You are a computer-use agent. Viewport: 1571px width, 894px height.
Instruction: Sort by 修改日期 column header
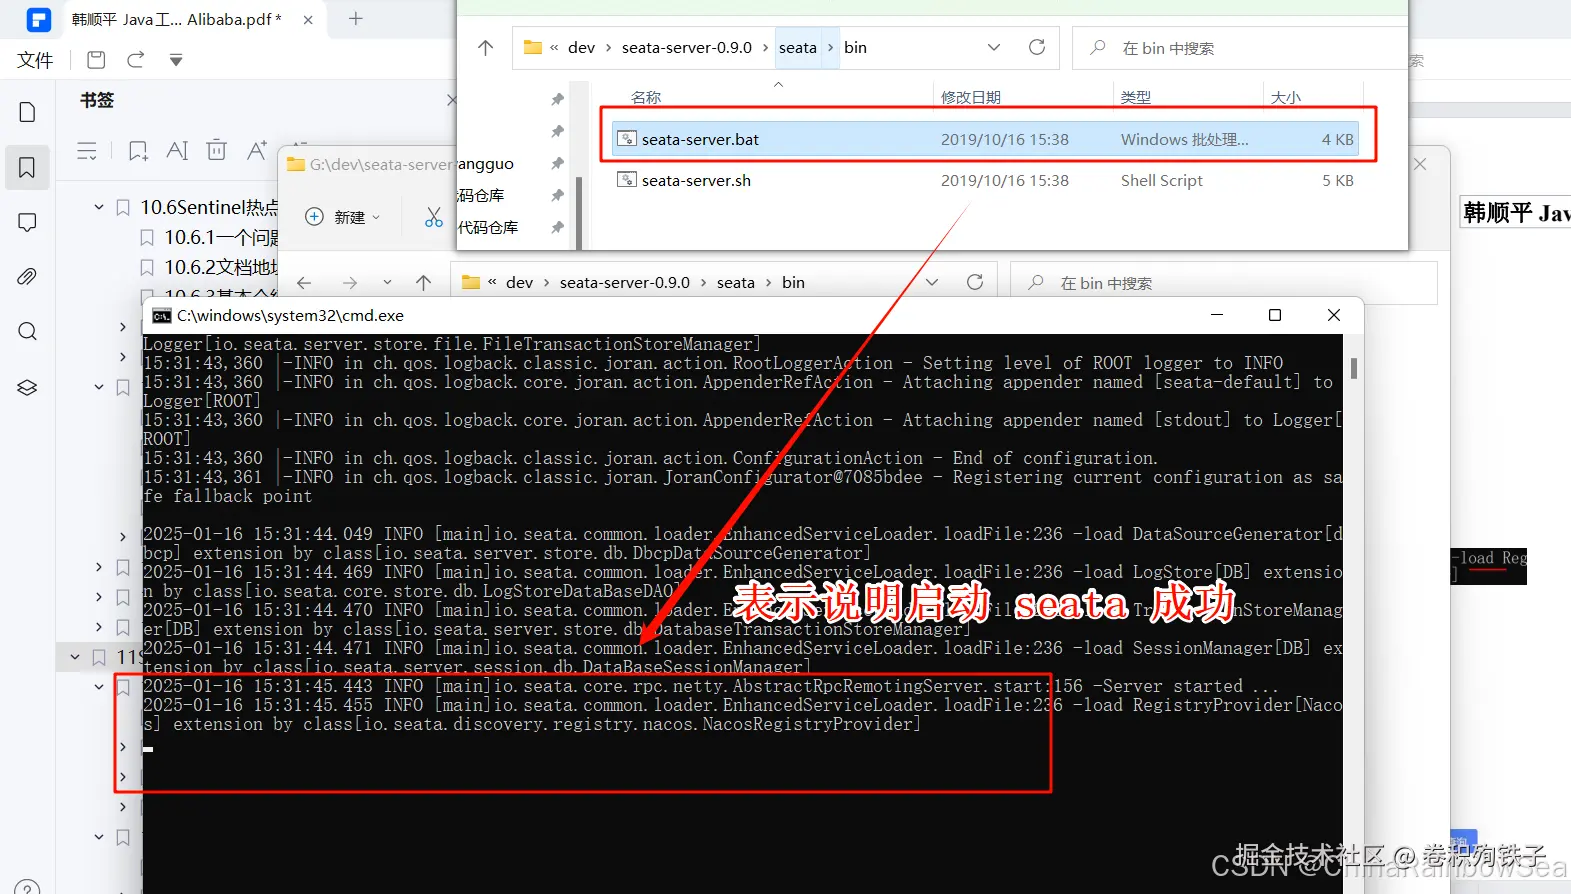(971, 97)
